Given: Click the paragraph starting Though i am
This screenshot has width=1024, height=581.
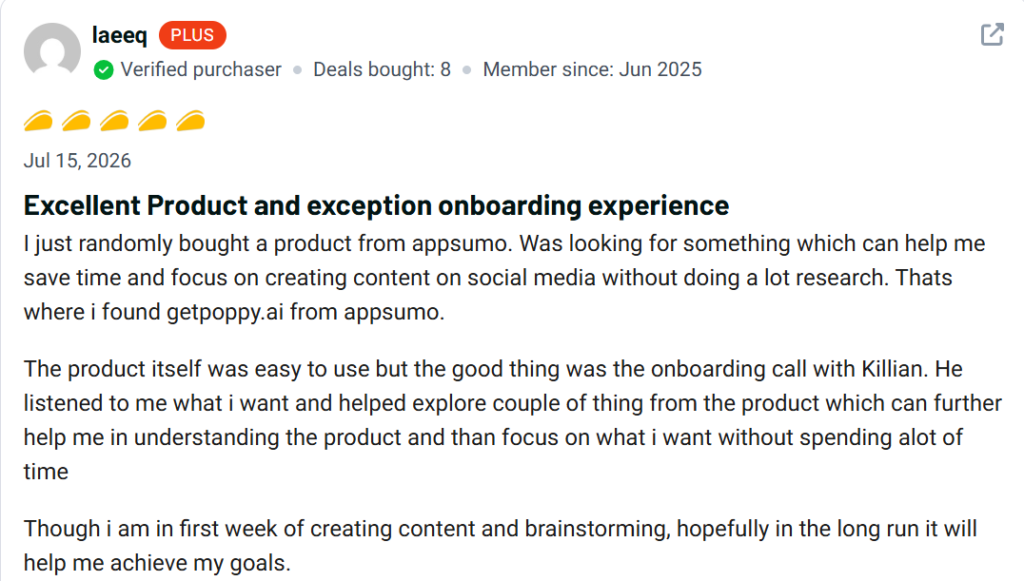Looking at the screenshot, I should click(x=500, y=545).
